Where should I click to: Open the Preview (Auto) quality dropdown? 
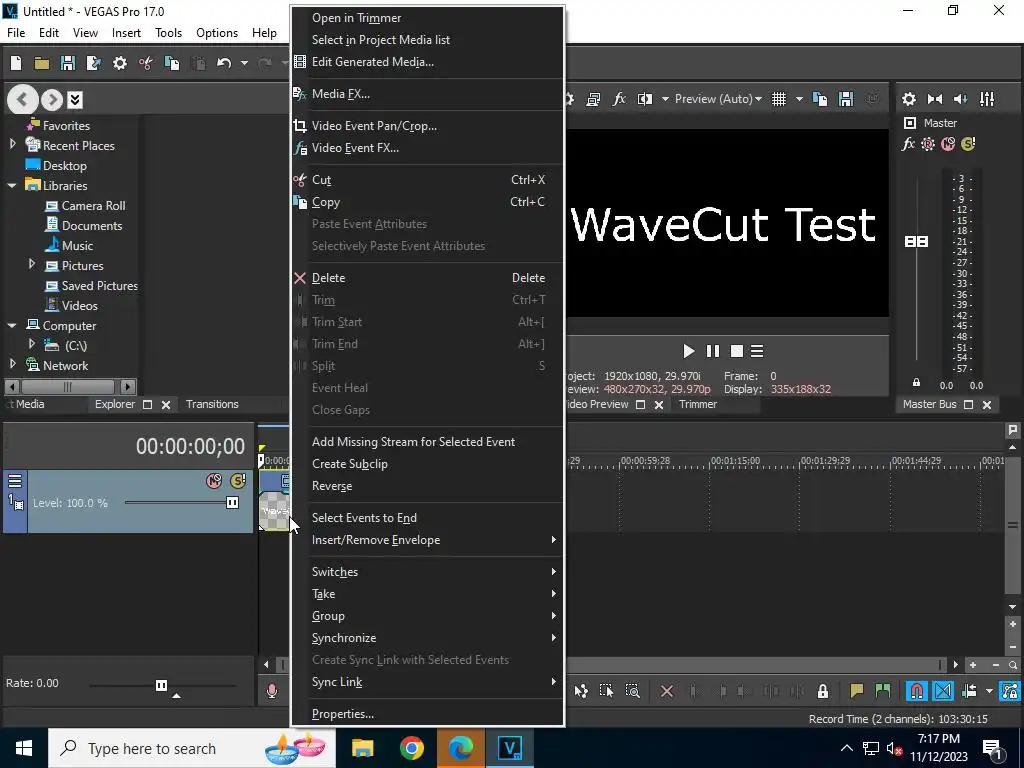(x=718, y=99)
